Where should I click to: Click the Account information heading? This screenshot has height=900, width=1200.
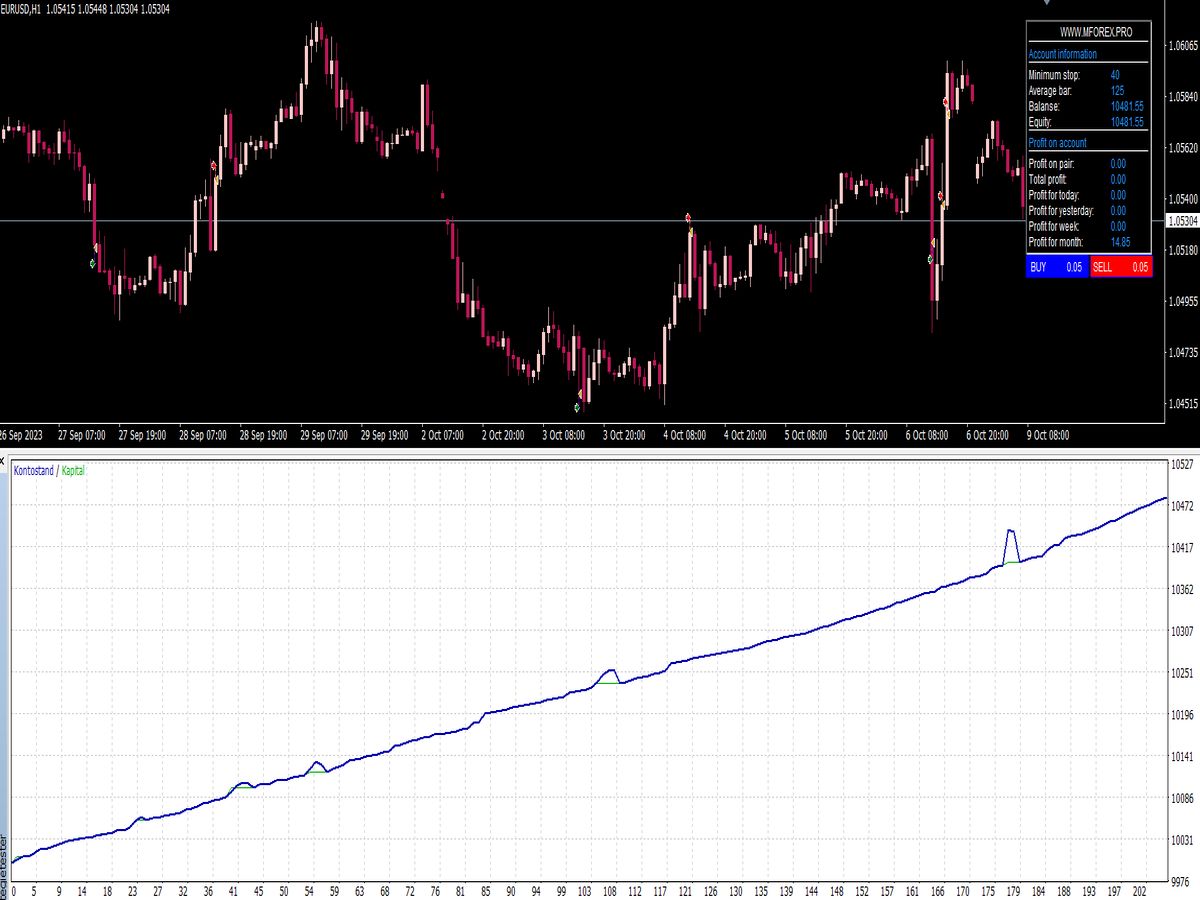pyautogui.click(x=1062, y=54)
